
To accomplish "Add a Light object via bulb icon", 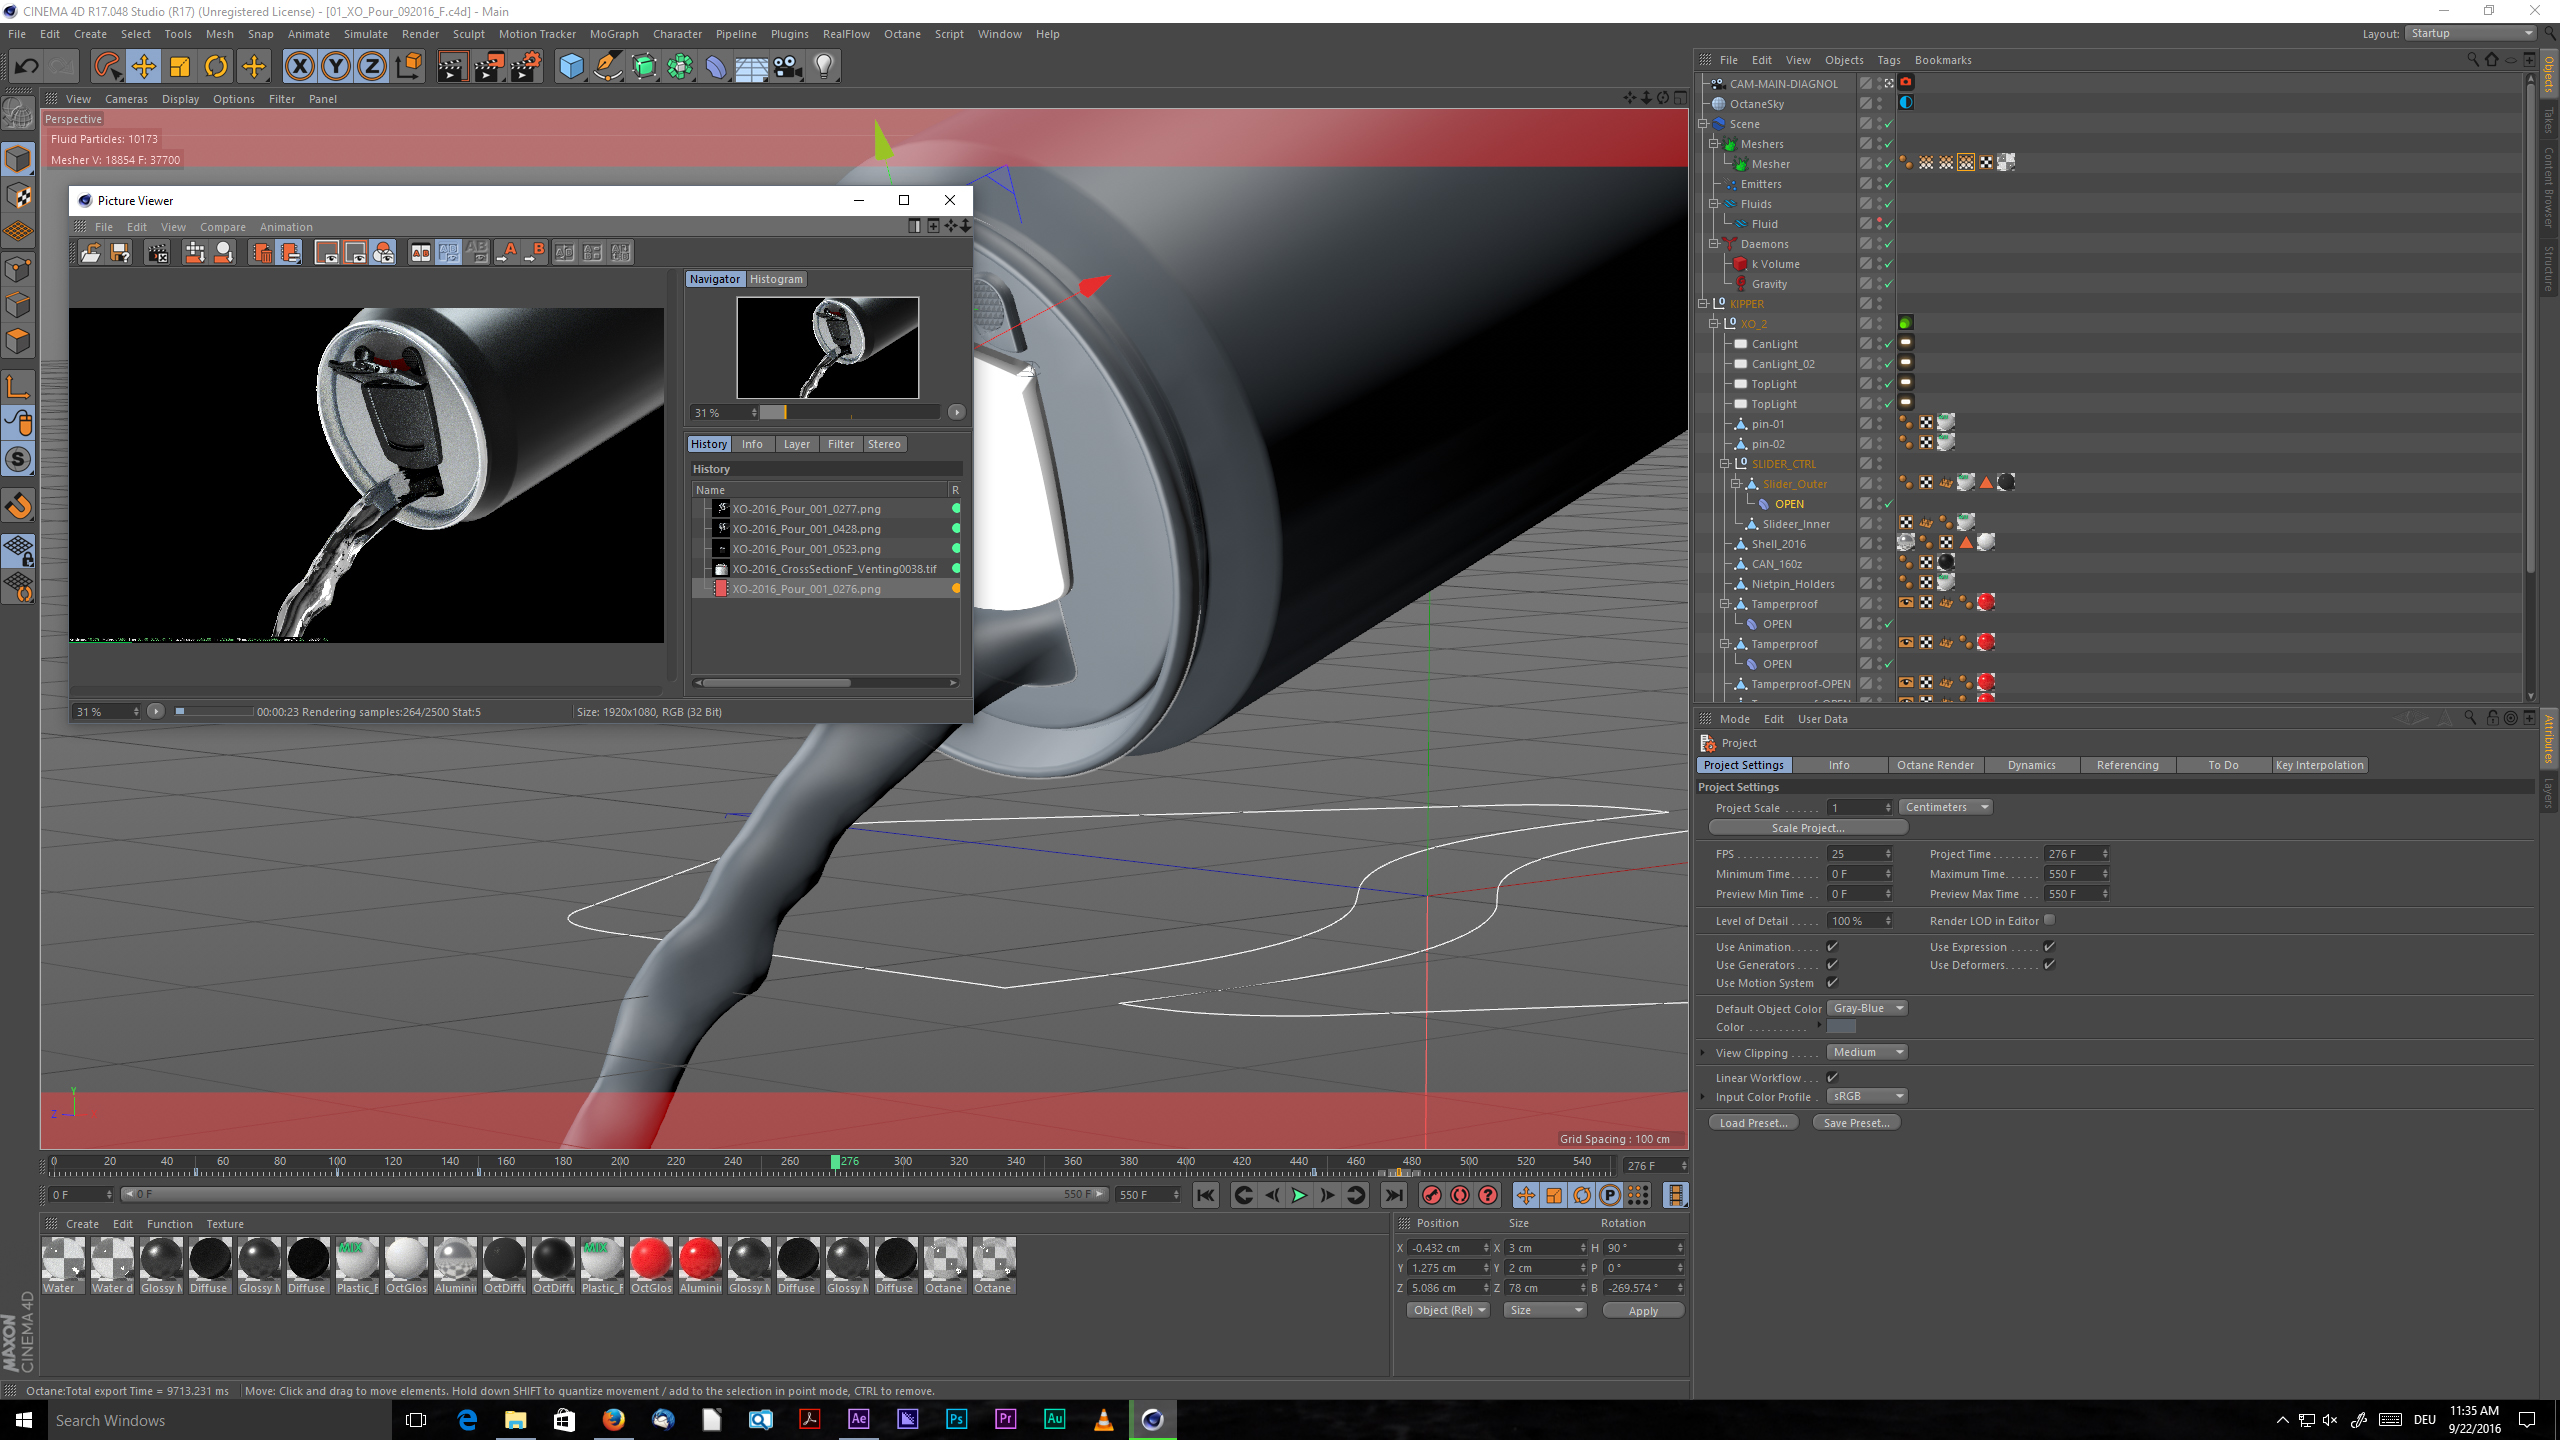I will point(823,67).
